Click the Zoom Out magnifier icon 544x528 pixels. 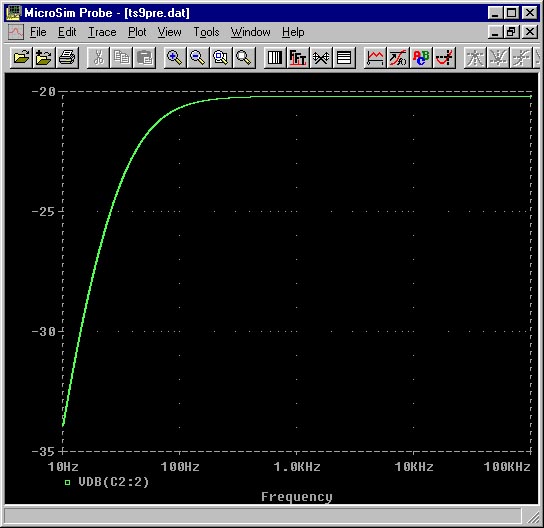[x=197, y=58]
